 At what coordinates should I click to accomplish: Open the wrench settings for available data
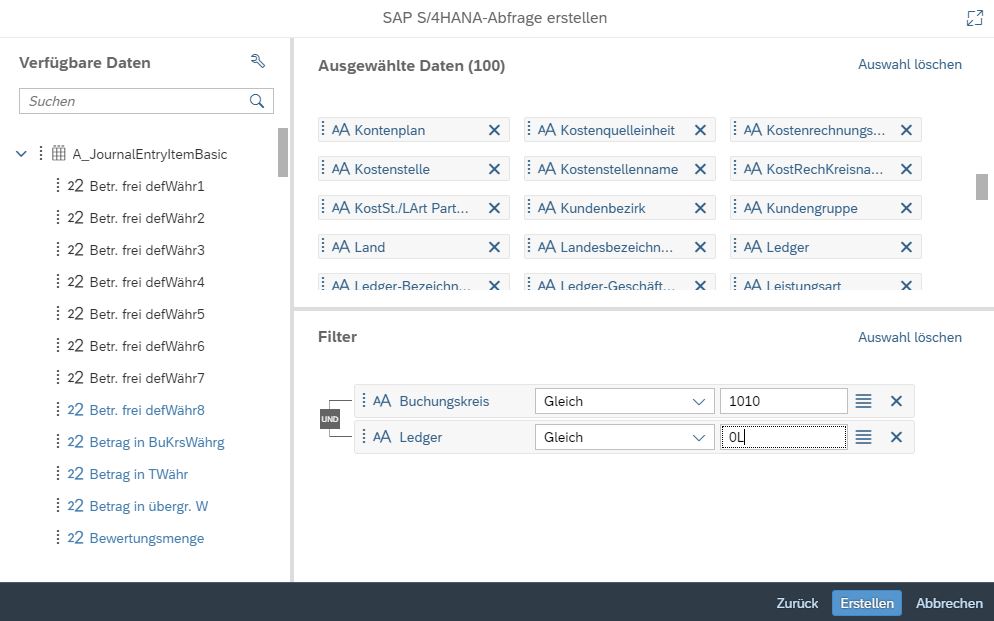click(x=257, y=61)
